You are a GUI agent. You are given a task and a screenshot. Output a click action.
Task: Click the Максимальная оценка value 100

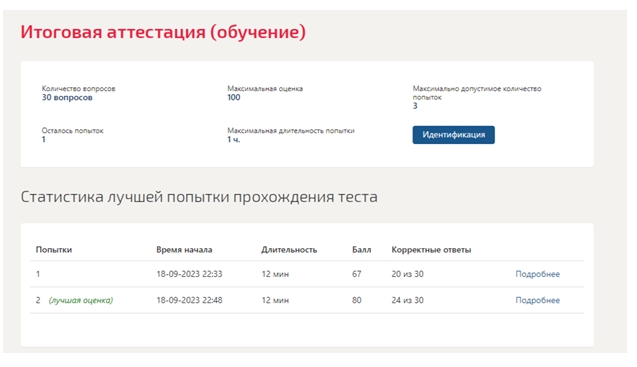[234, 98]
